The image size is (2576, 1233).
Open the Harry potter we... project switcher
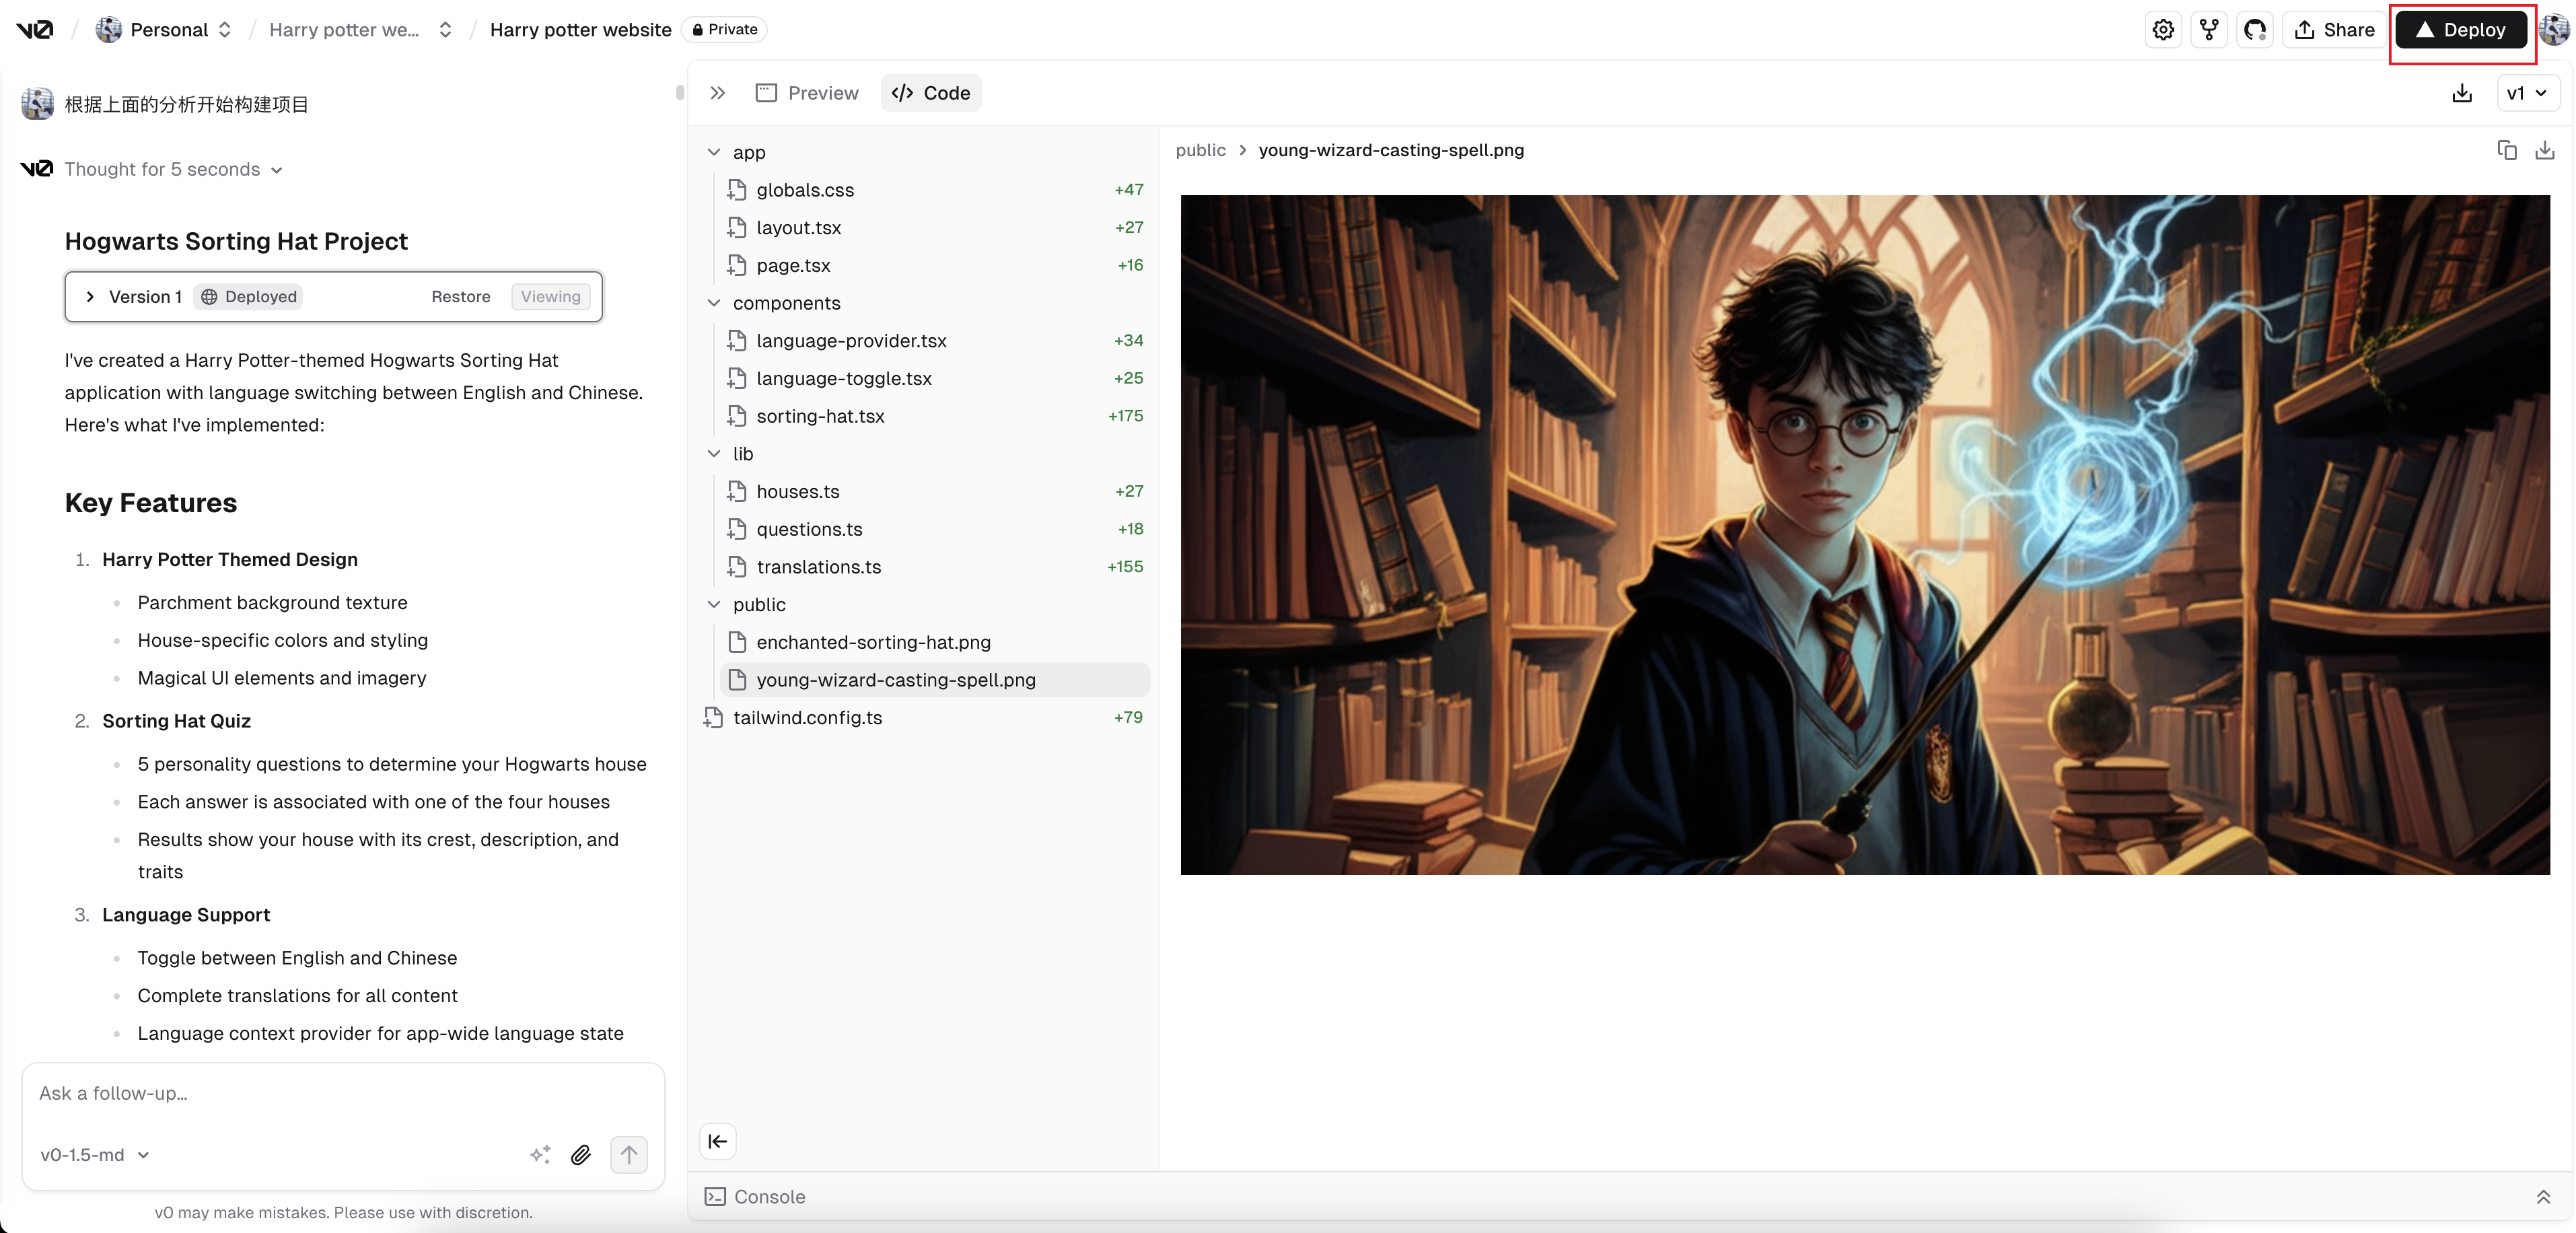pos(360,29)
